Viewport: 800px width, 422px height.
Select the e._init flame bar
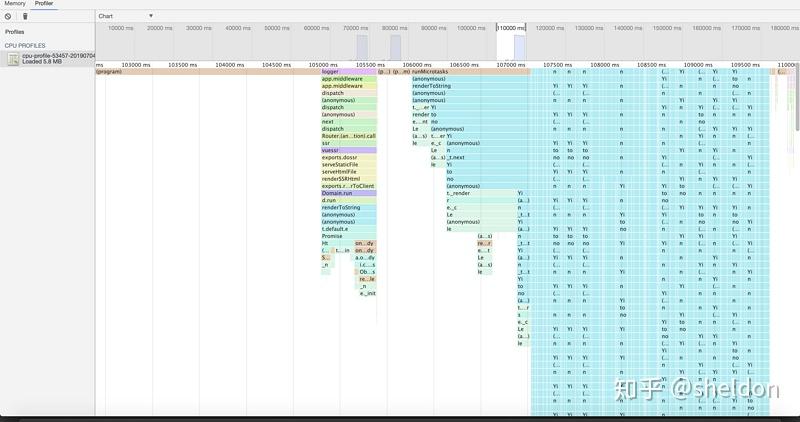point(368,293)
